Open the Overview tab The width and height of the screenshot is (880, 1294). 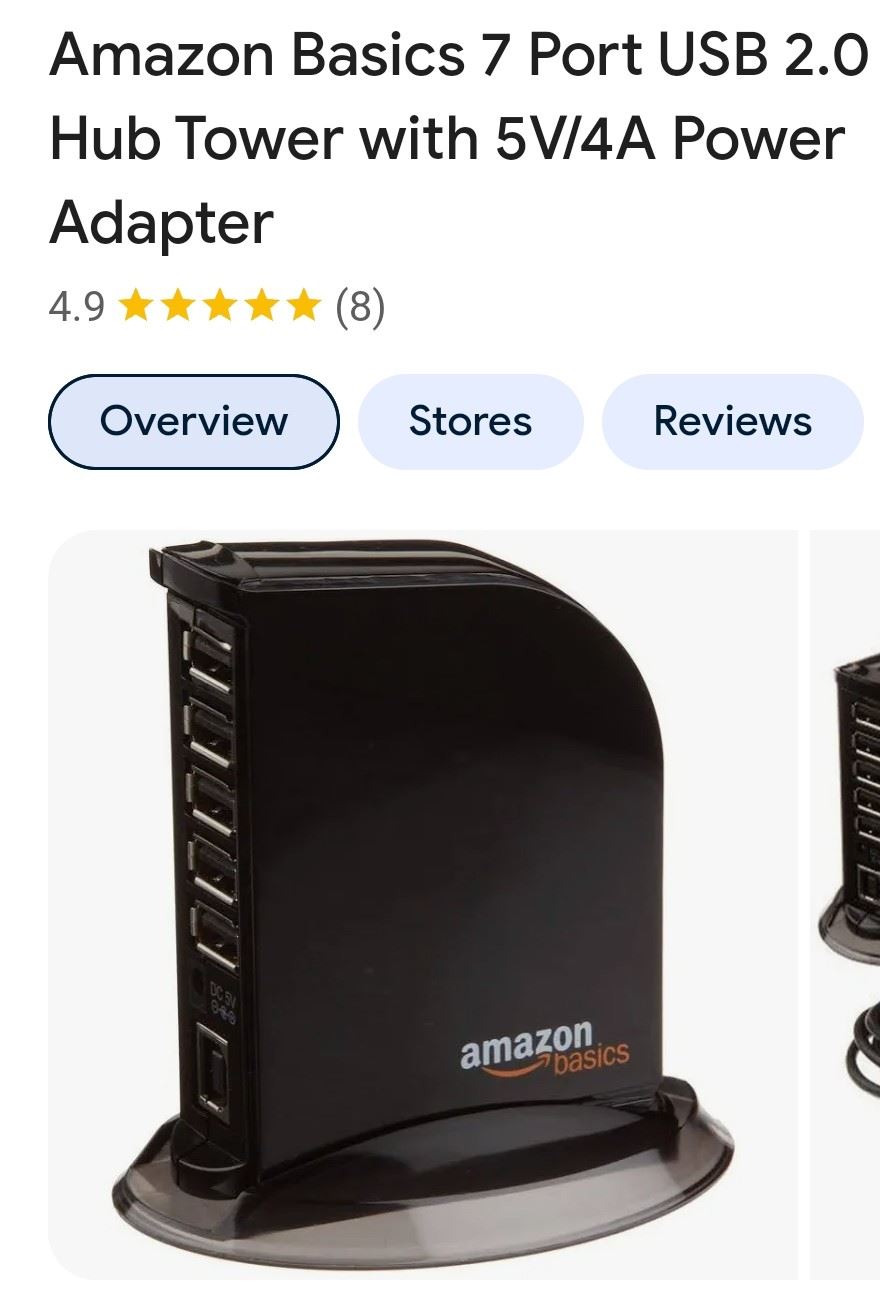[194, 421]
